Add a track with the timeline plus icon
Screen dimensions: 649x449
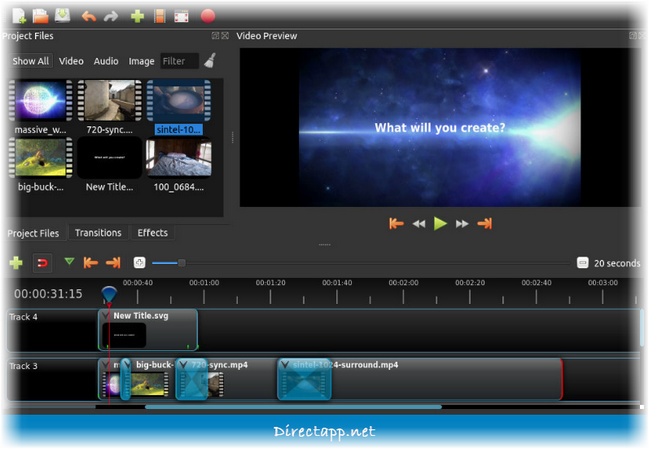click(x=16, y=263)
